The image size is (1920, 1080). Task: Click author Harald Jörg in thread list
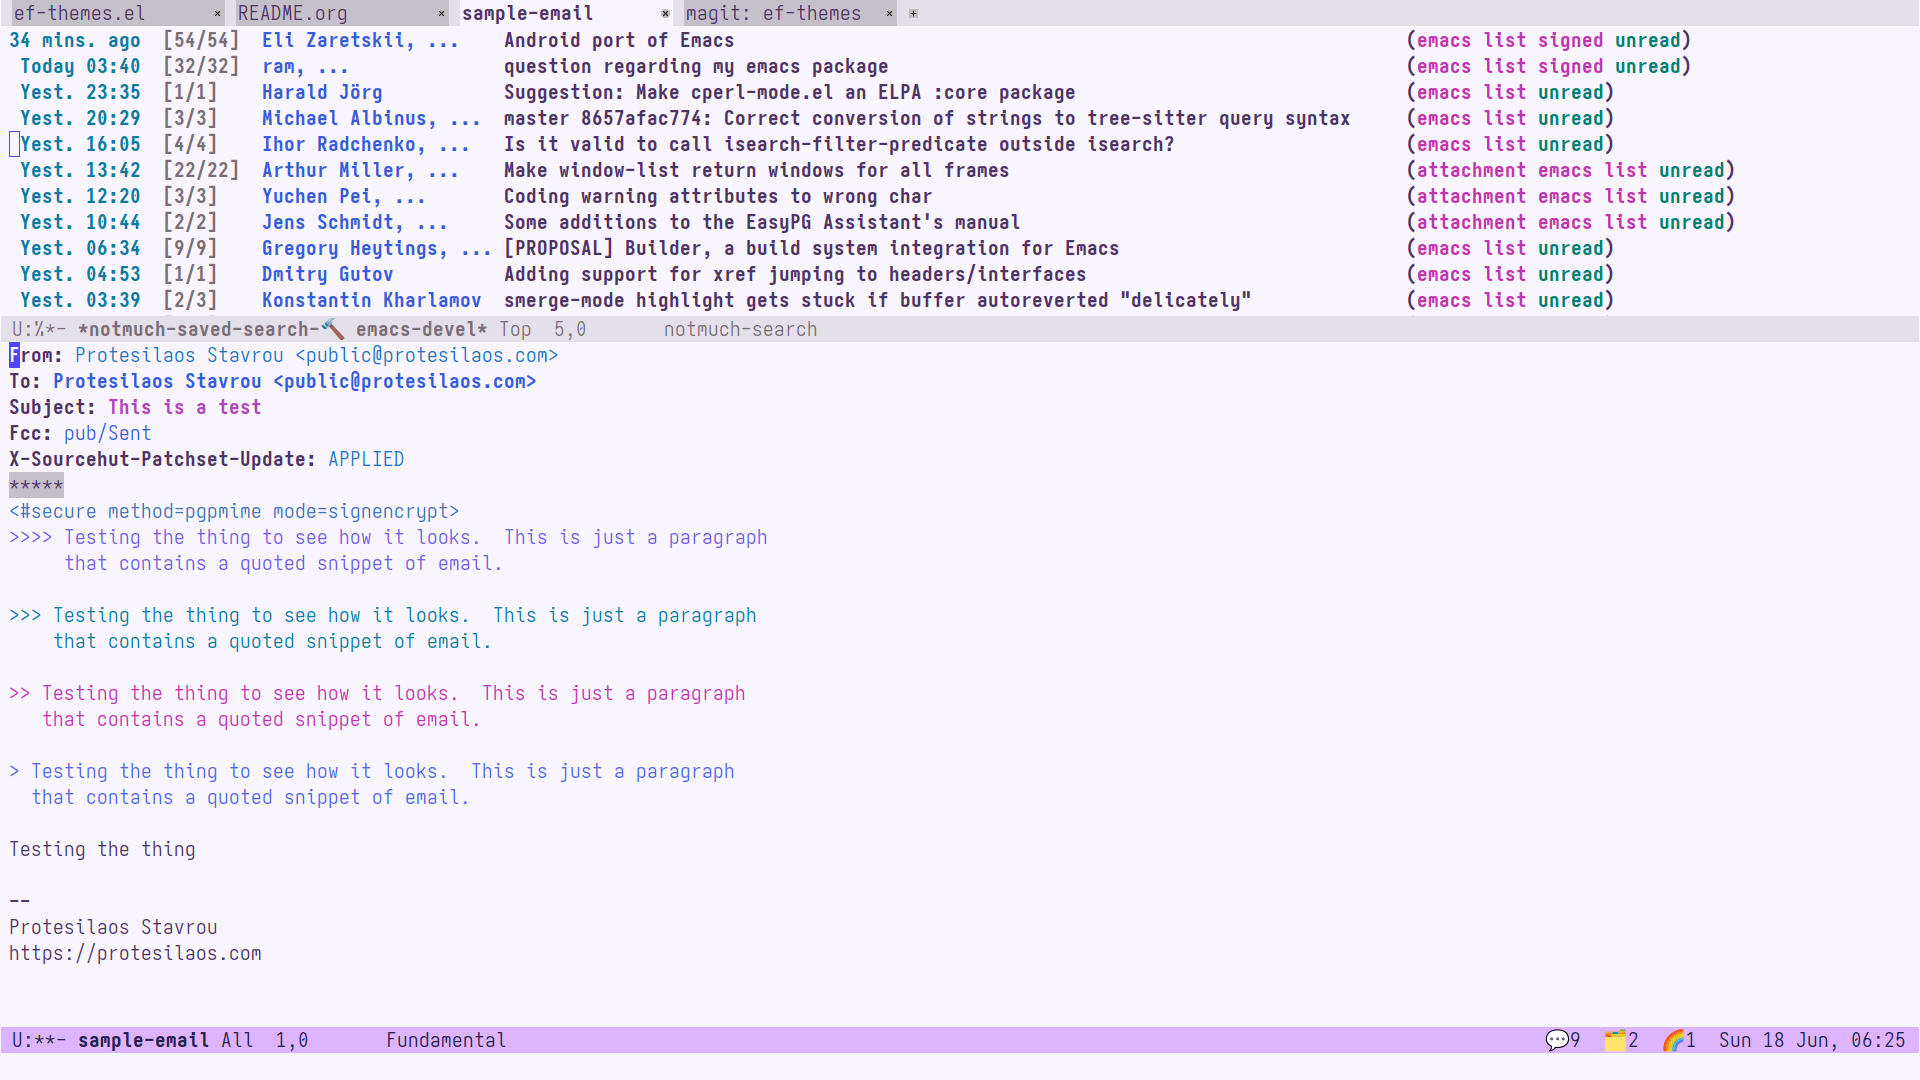(322, 92)
